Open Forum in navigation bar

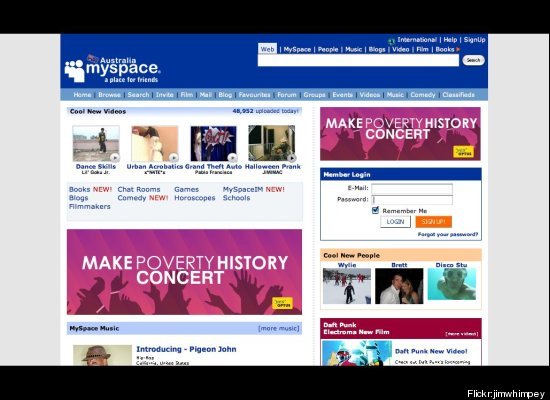tap(287, 95)
